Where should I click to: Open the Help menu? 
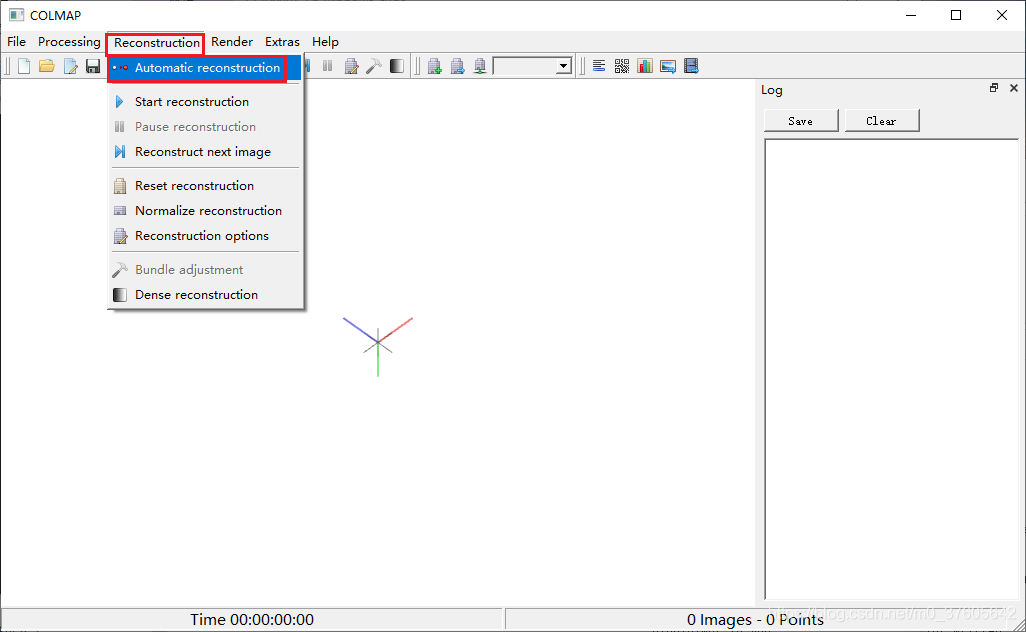[x=325, y=42]
